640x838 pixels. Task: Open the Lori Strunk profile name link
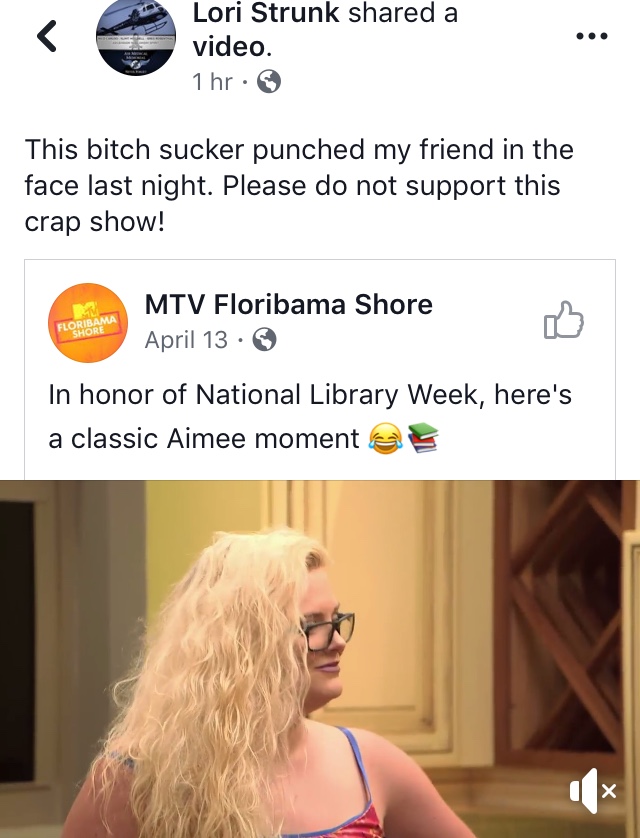tap(266, 13)
